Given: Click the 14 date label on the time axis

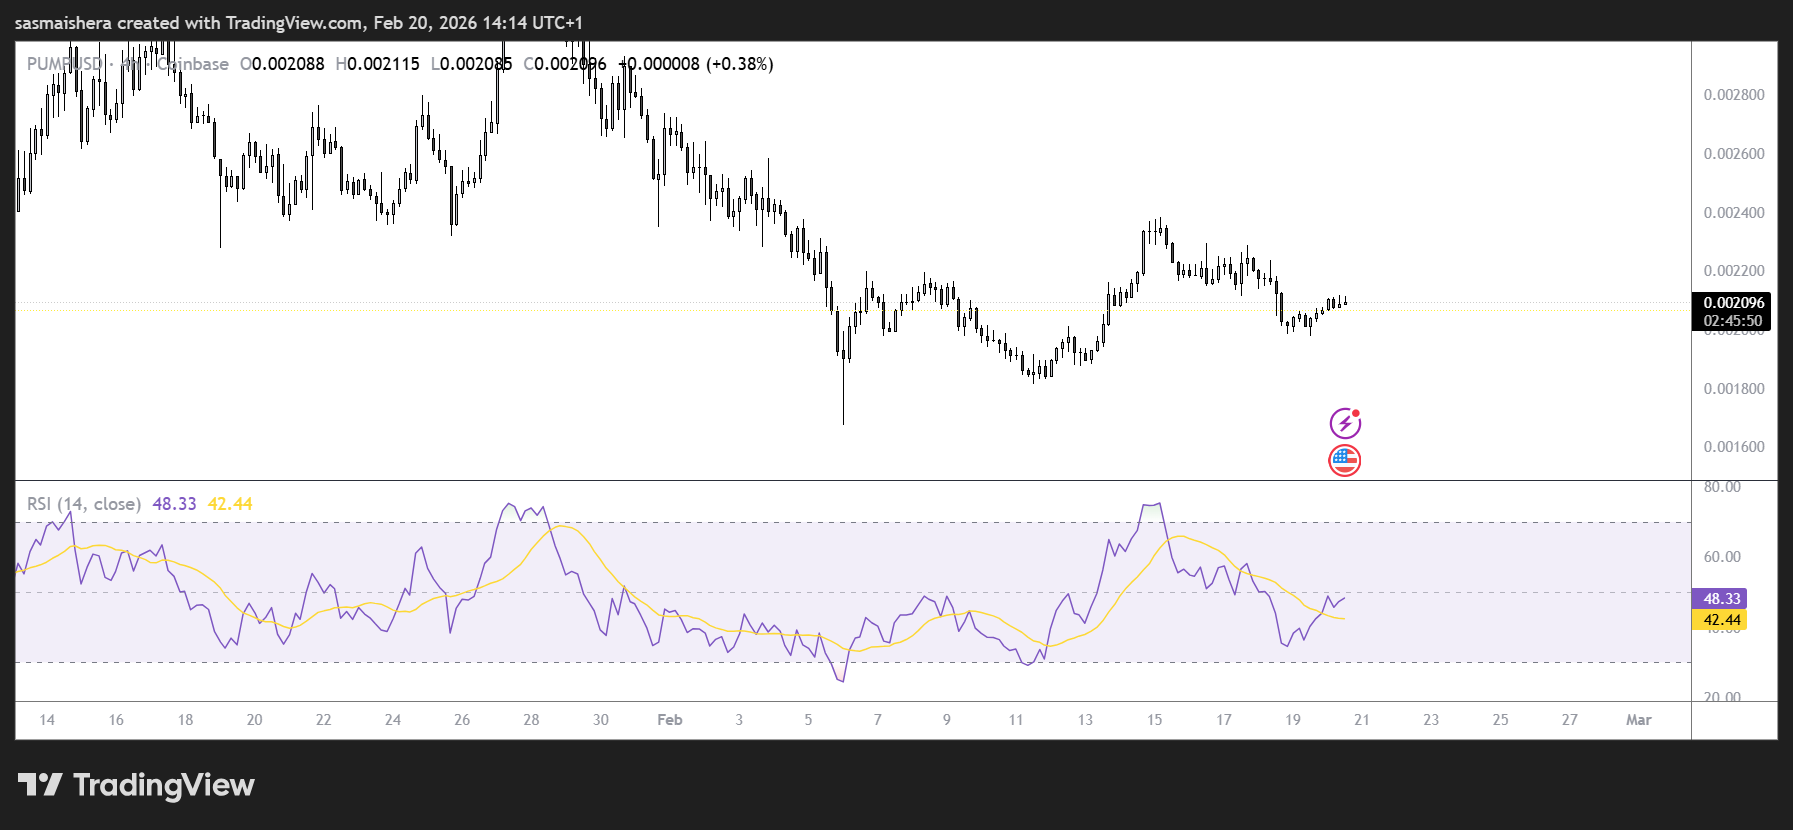Looking at the screenshot, I should (47, 720).
